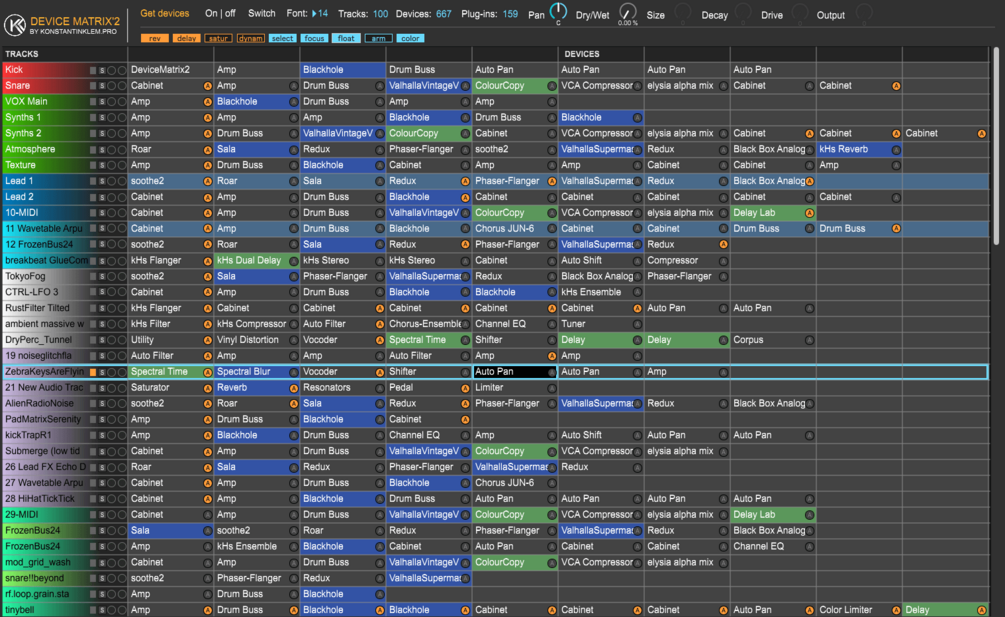
Task: Toggle the A badge on CTRL-LFO 3 kHs Ensemble
Action: [x=637, y=292]
